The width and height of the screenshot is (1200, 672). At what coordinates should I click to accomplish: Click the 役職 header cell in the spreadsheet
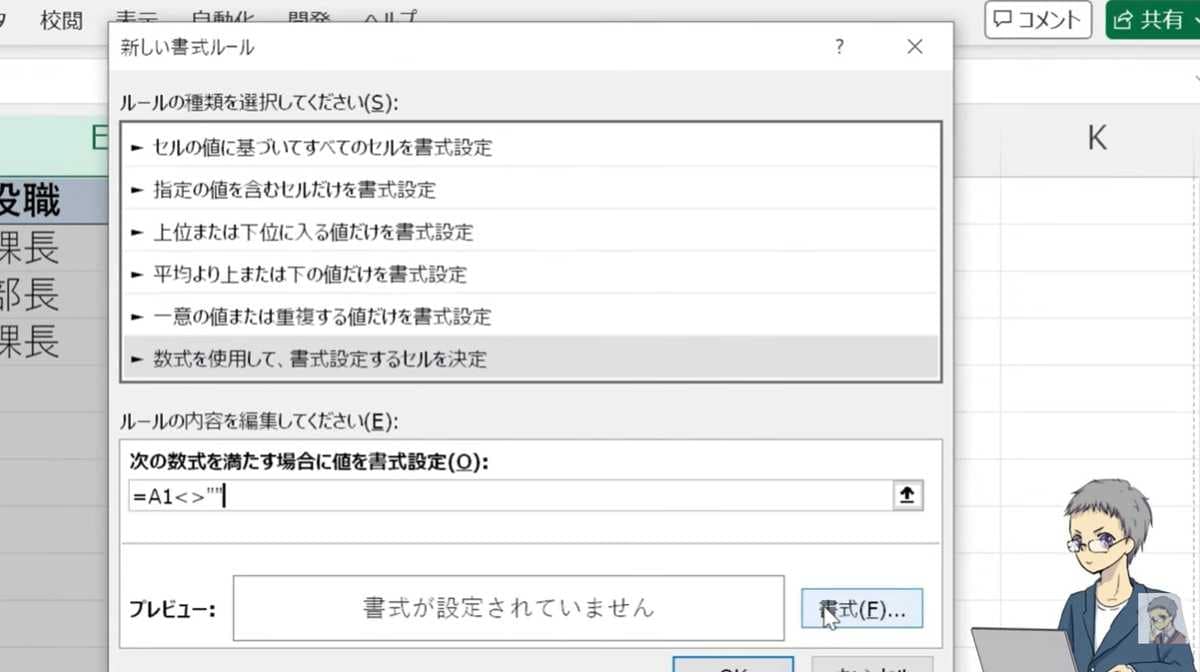(52, 201)
